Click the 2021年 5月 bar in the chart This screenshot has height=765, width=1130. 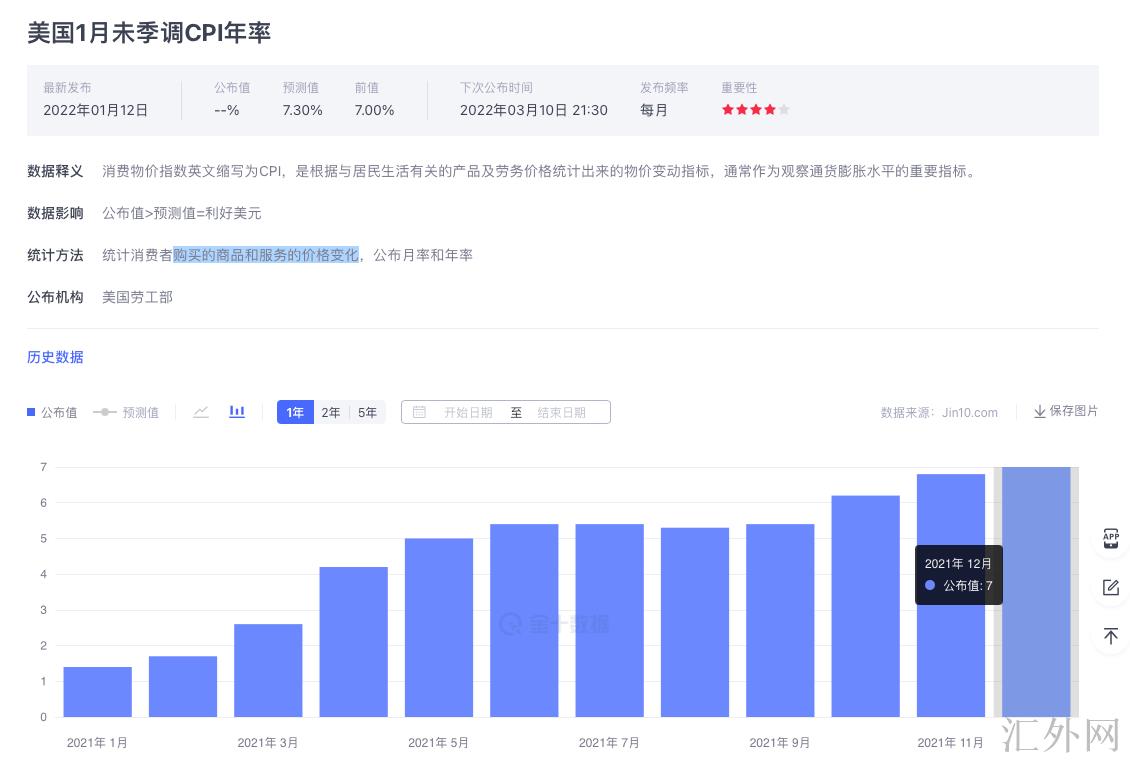(439, 627)
